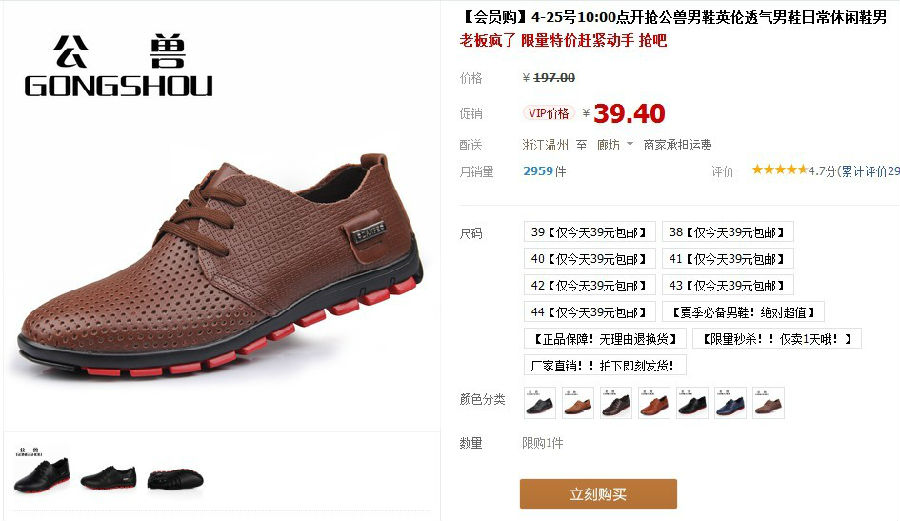
Task: Select size 44 option
Action: point(589,312)
